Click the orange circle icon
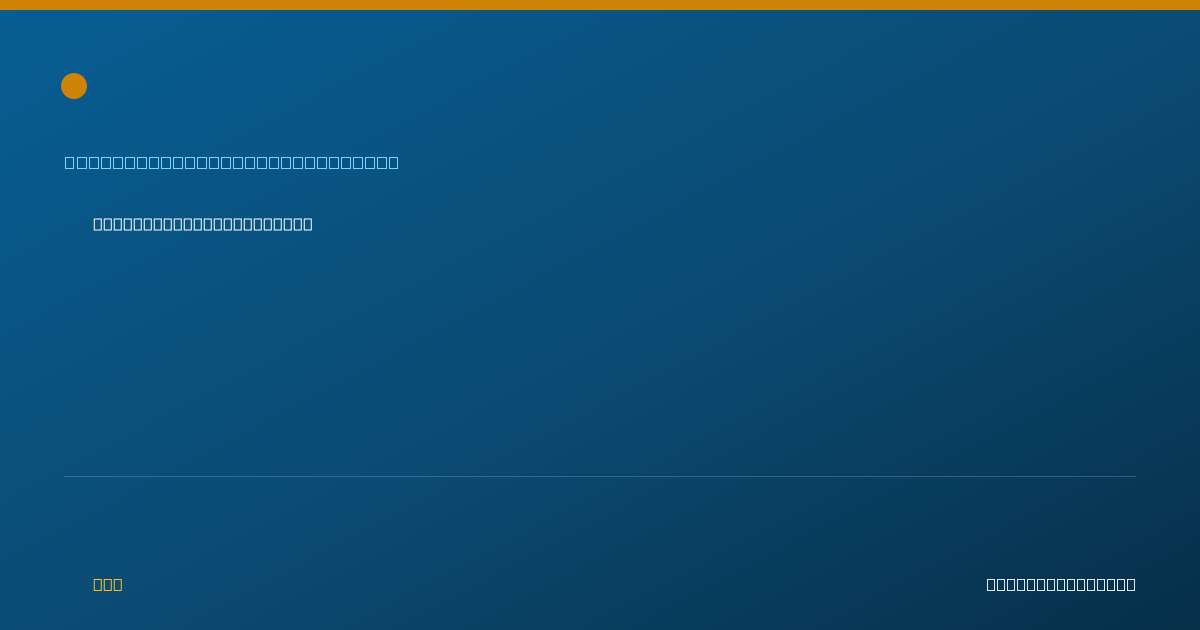Screen dimensions: 1200x630 (74, 86)
